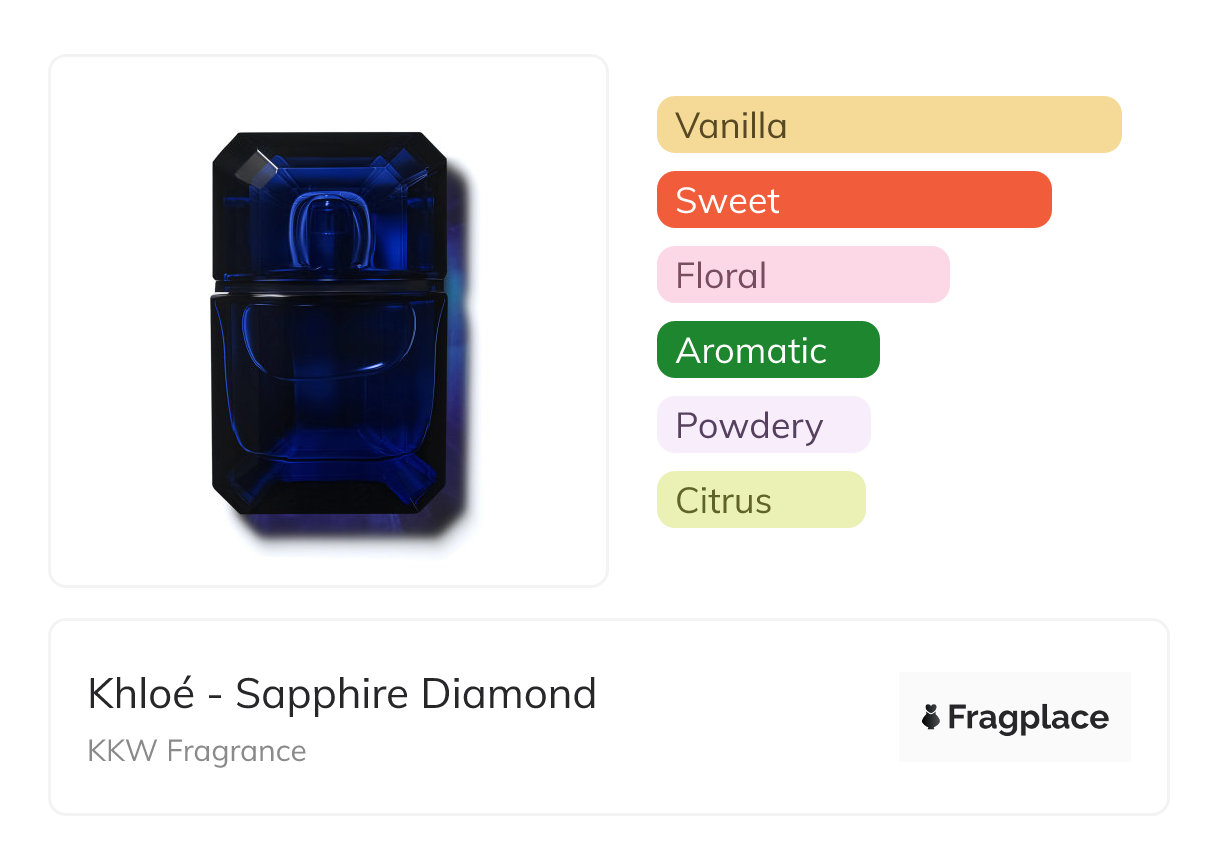Screen dimensions: 1218x864
Task: Click the grey Fragplace logo box background
Action: [x=1014, y=688]
